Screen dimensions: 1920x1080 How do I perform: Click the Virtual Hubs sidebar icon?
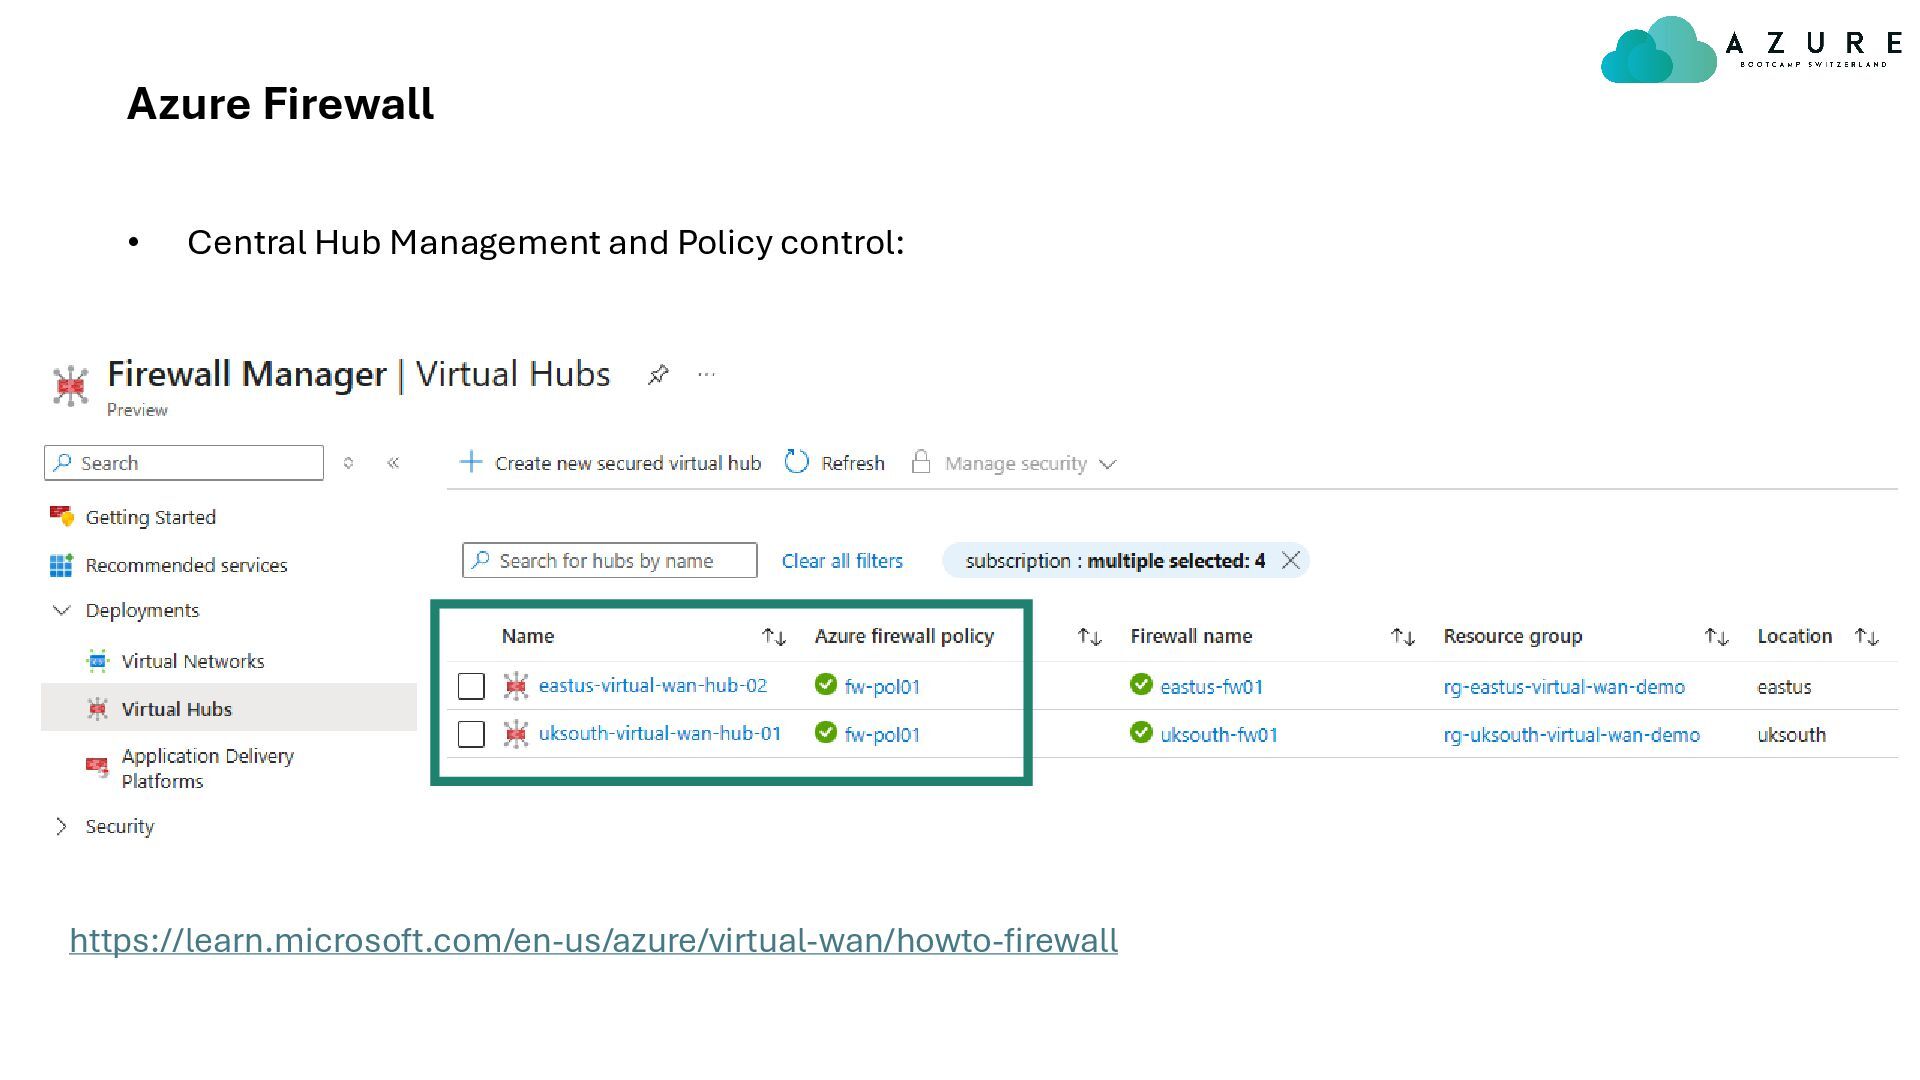click(97, 709)
